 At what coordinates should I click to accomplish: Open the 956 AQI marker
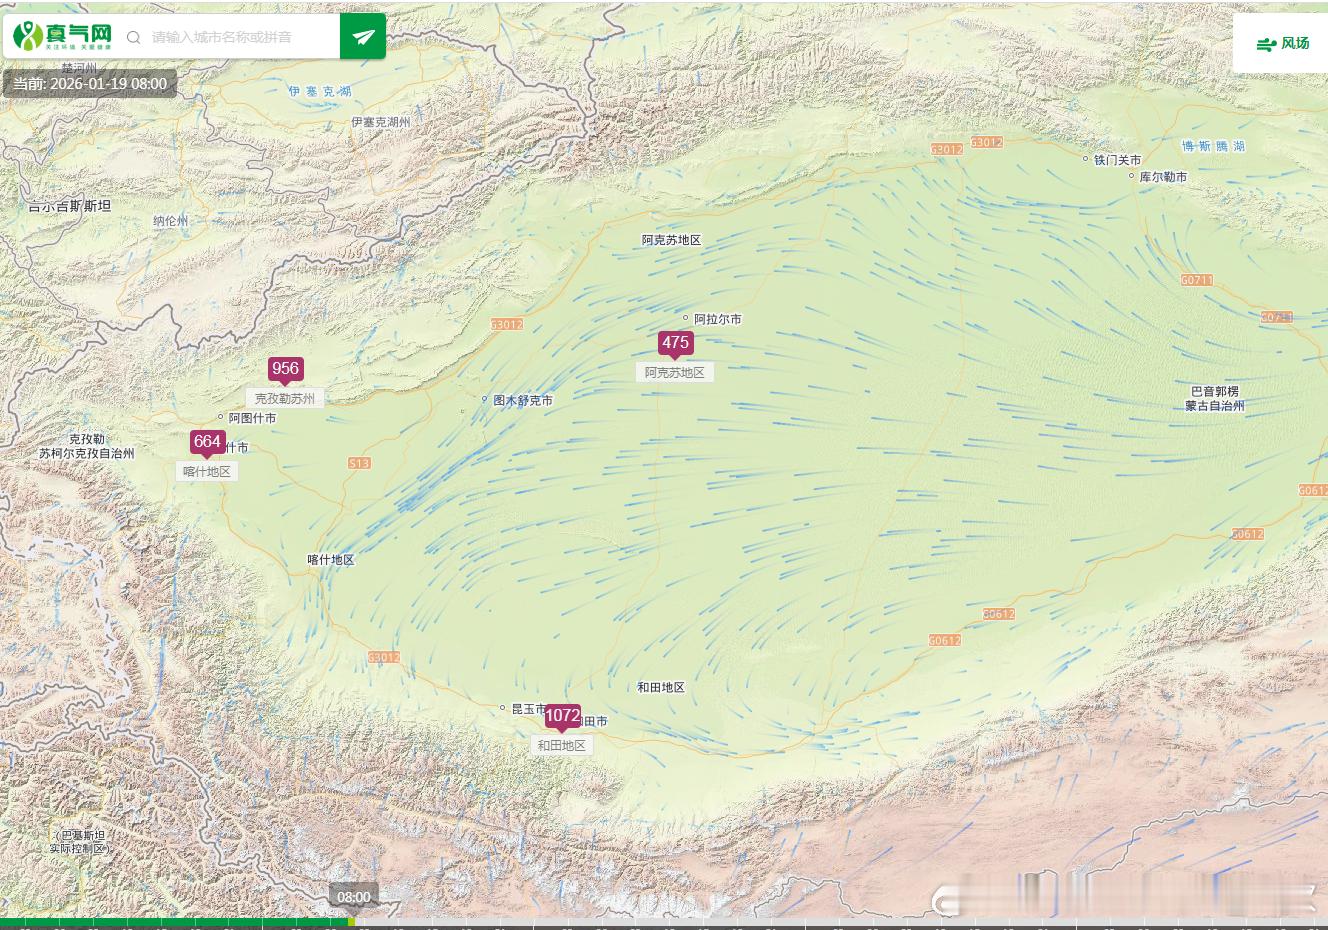click(285, 369)
